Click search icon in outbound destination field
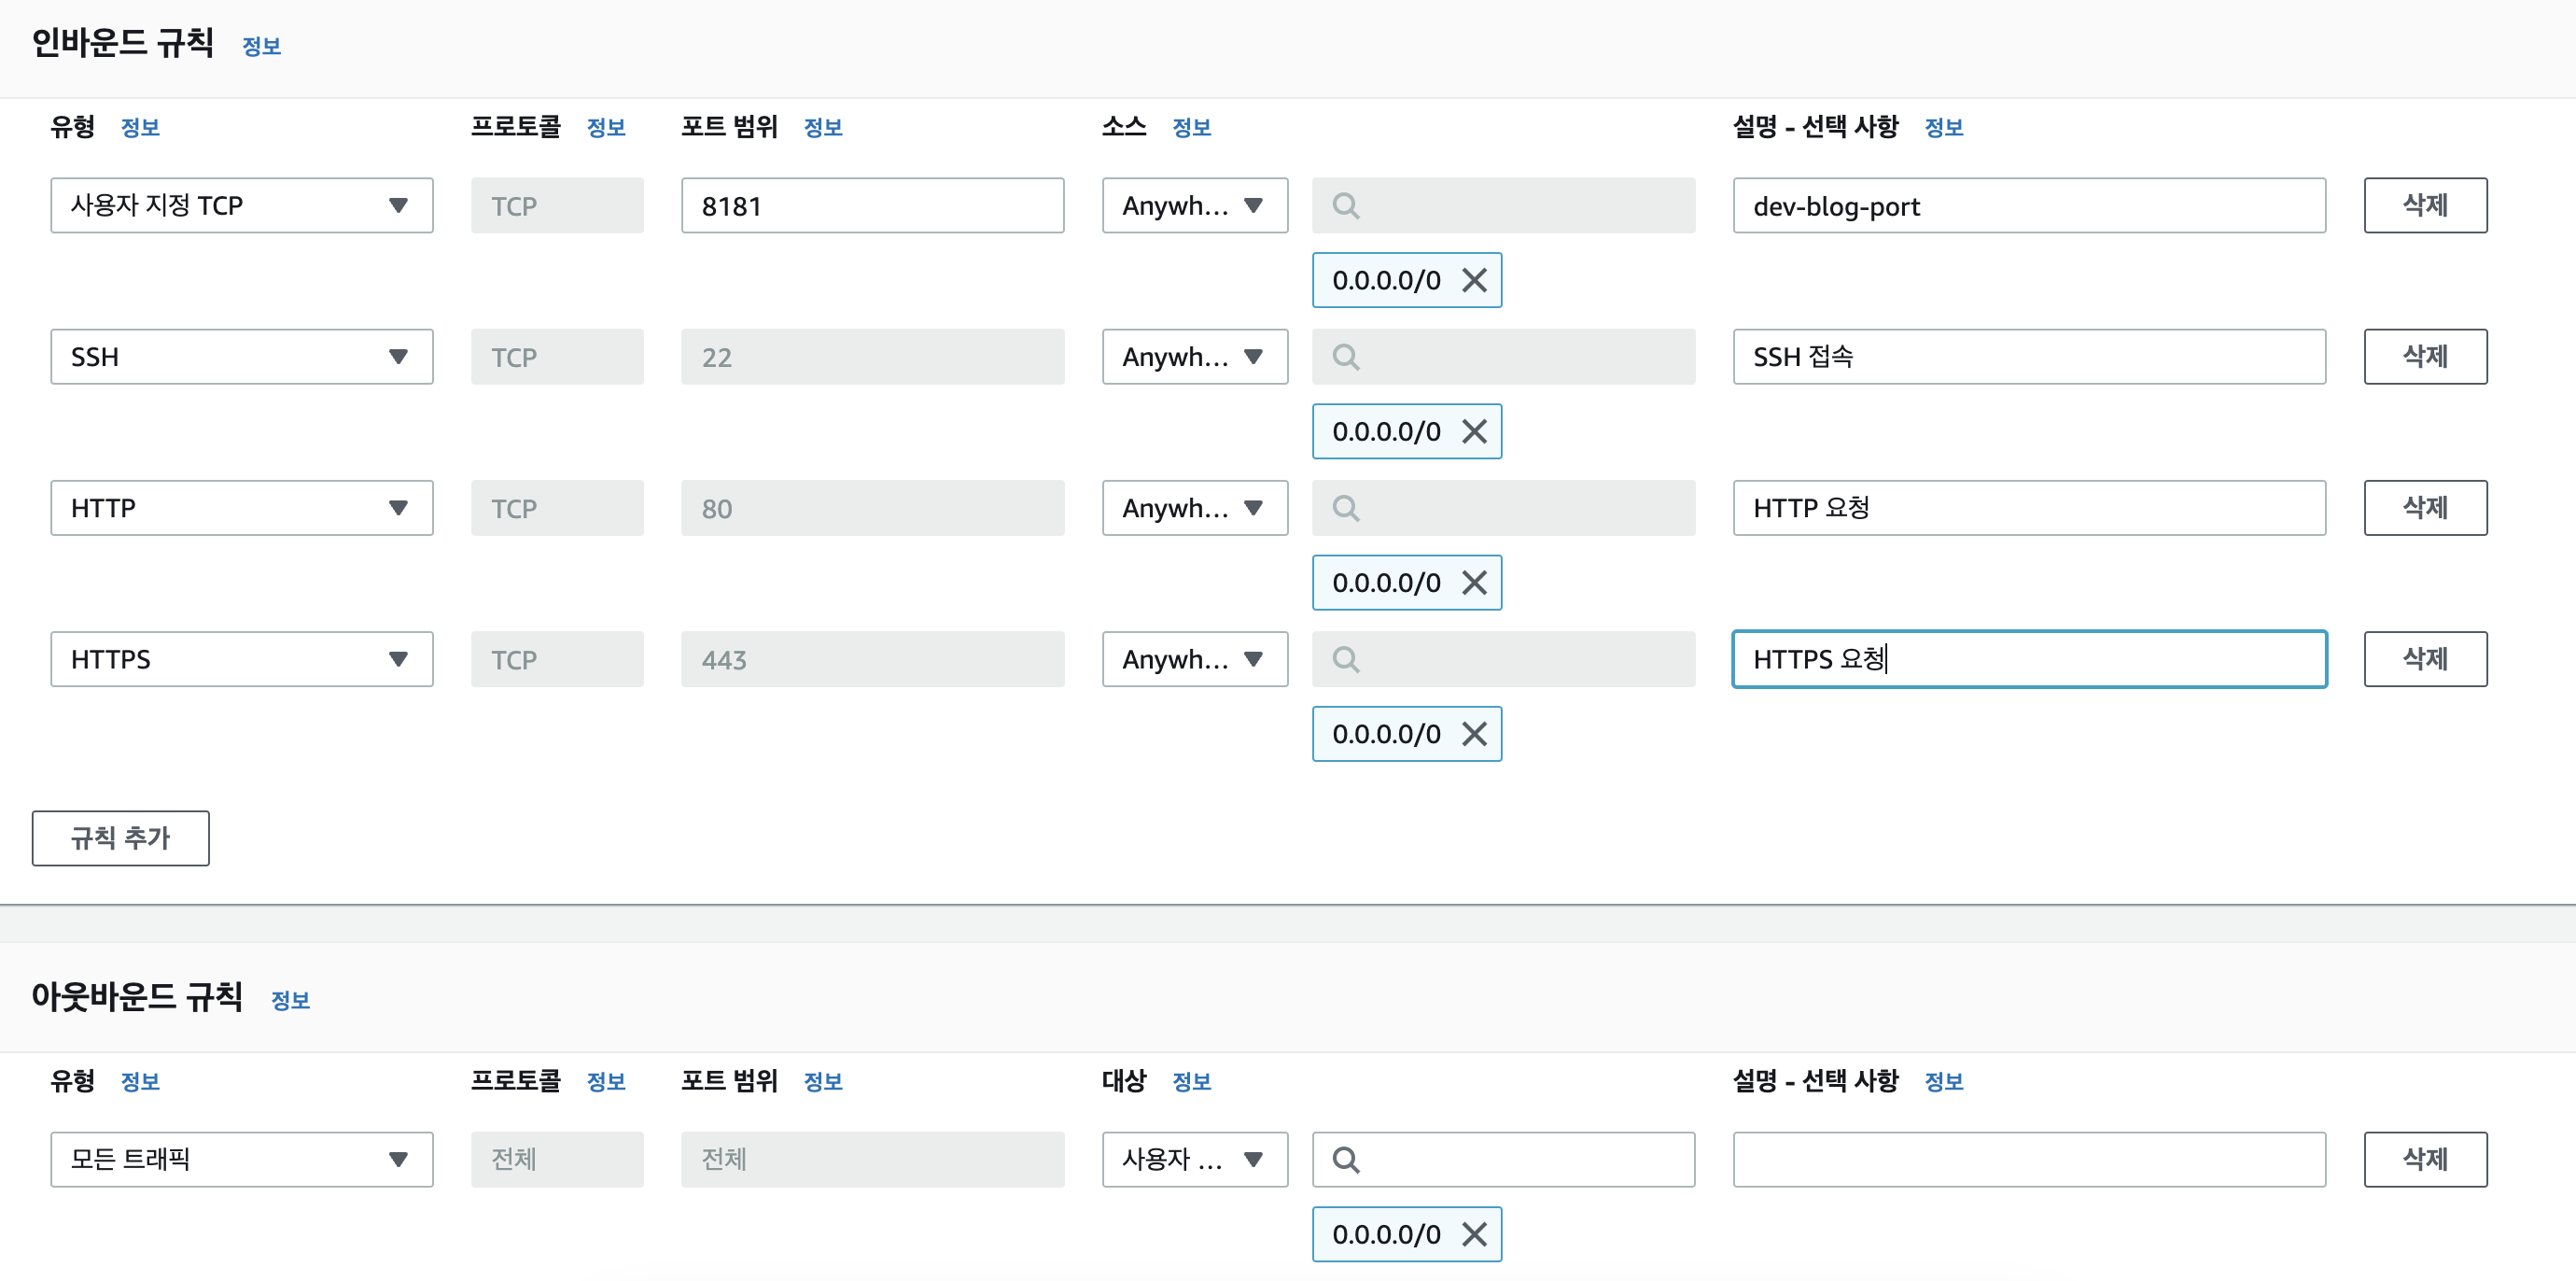 click(1346, 1159)
